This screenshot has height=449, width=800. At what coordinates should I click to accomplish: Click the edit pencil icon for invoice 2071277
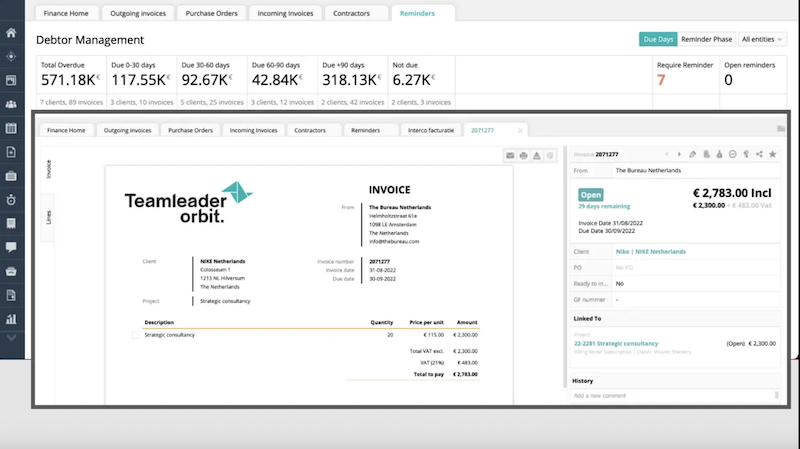tap(692, 154)
